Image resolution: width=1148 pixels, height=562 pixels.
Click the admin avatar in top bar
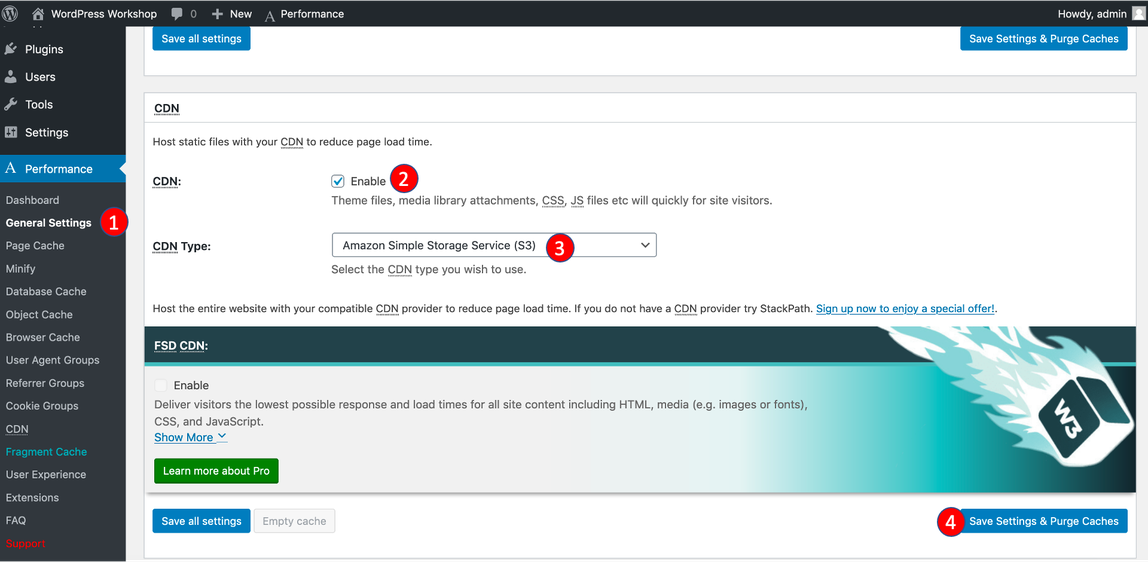(1138, 13)
